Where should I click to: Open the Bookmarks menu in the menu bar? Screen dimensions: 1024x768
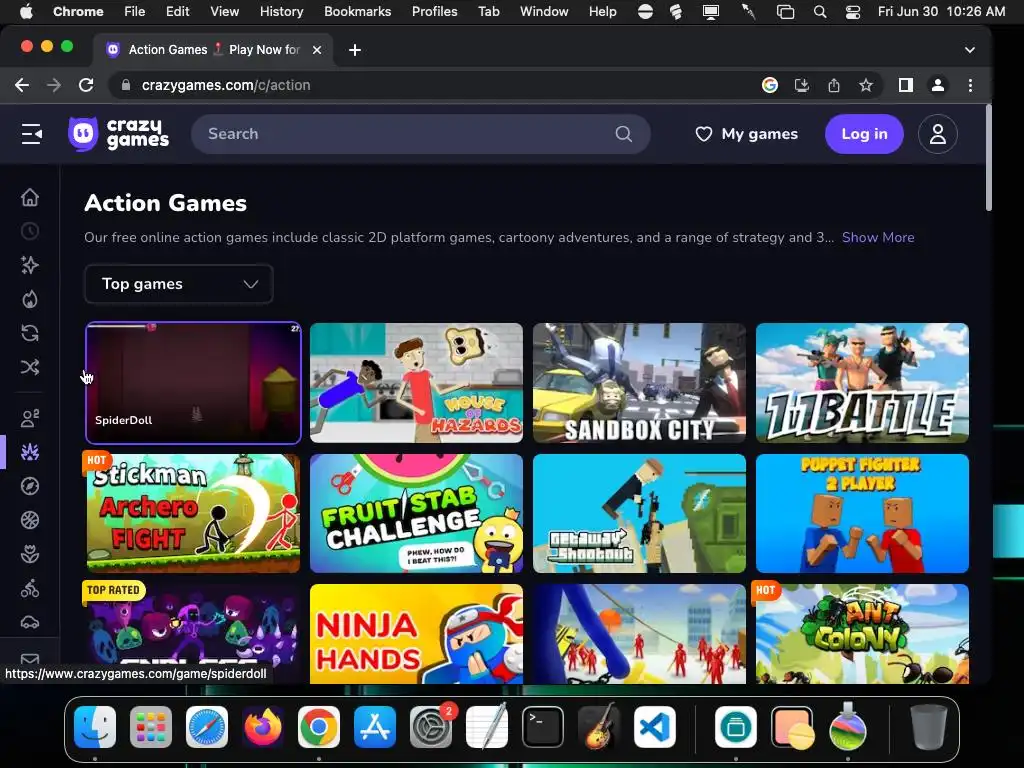[x=357, y=11]
